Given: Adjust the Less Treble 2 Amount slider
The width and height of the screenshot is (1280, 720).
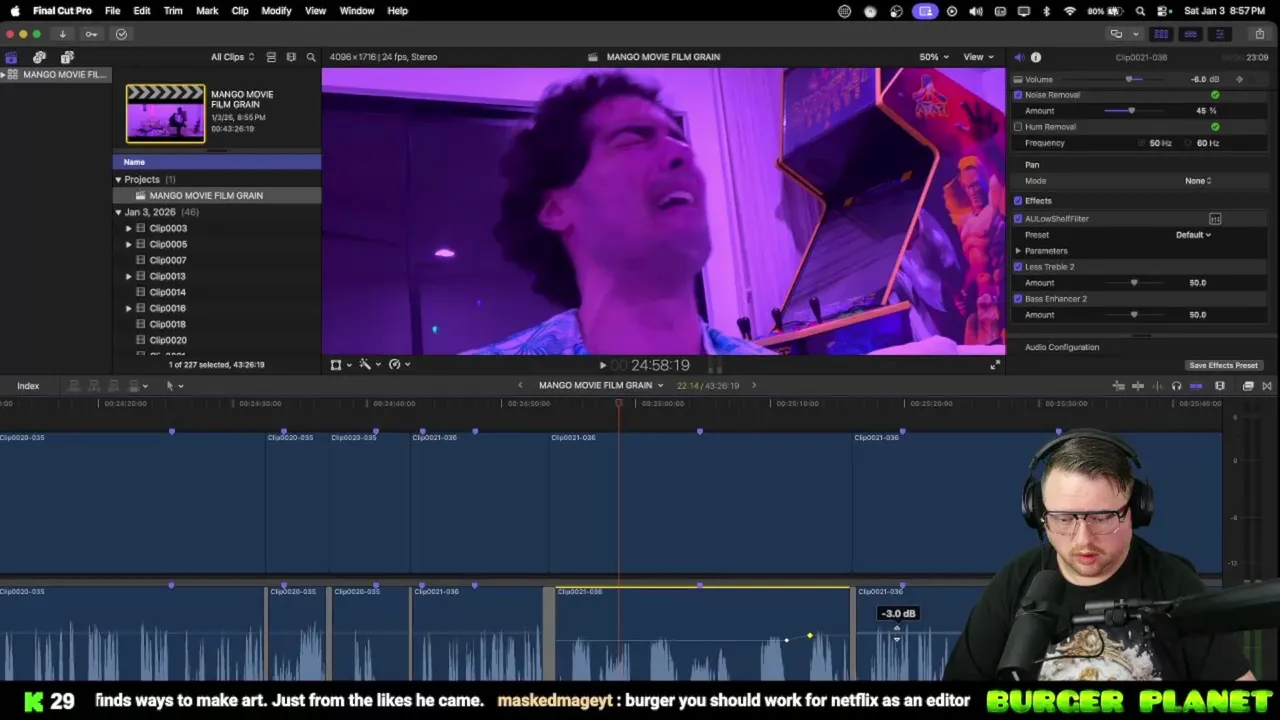Looking at the screenshot, I should coord(1133,283).
